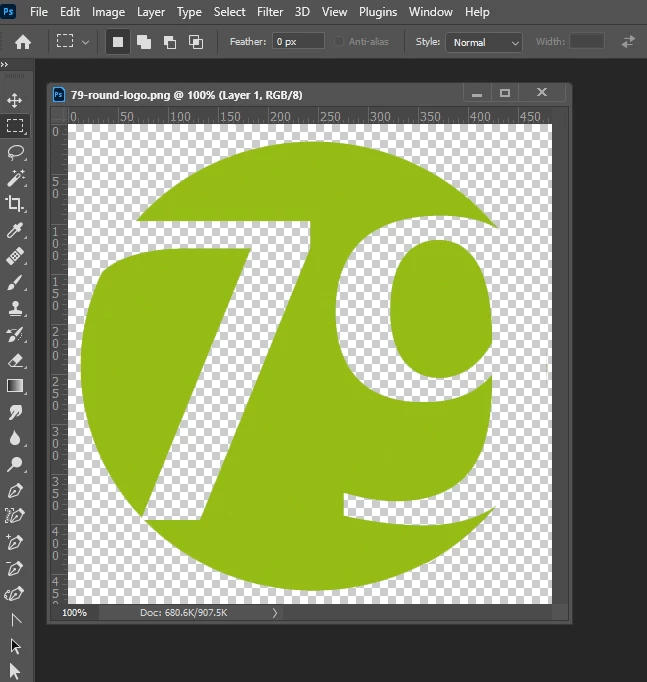
Task: Click the 79-round-logo.png document title
Action: point(187,95)
